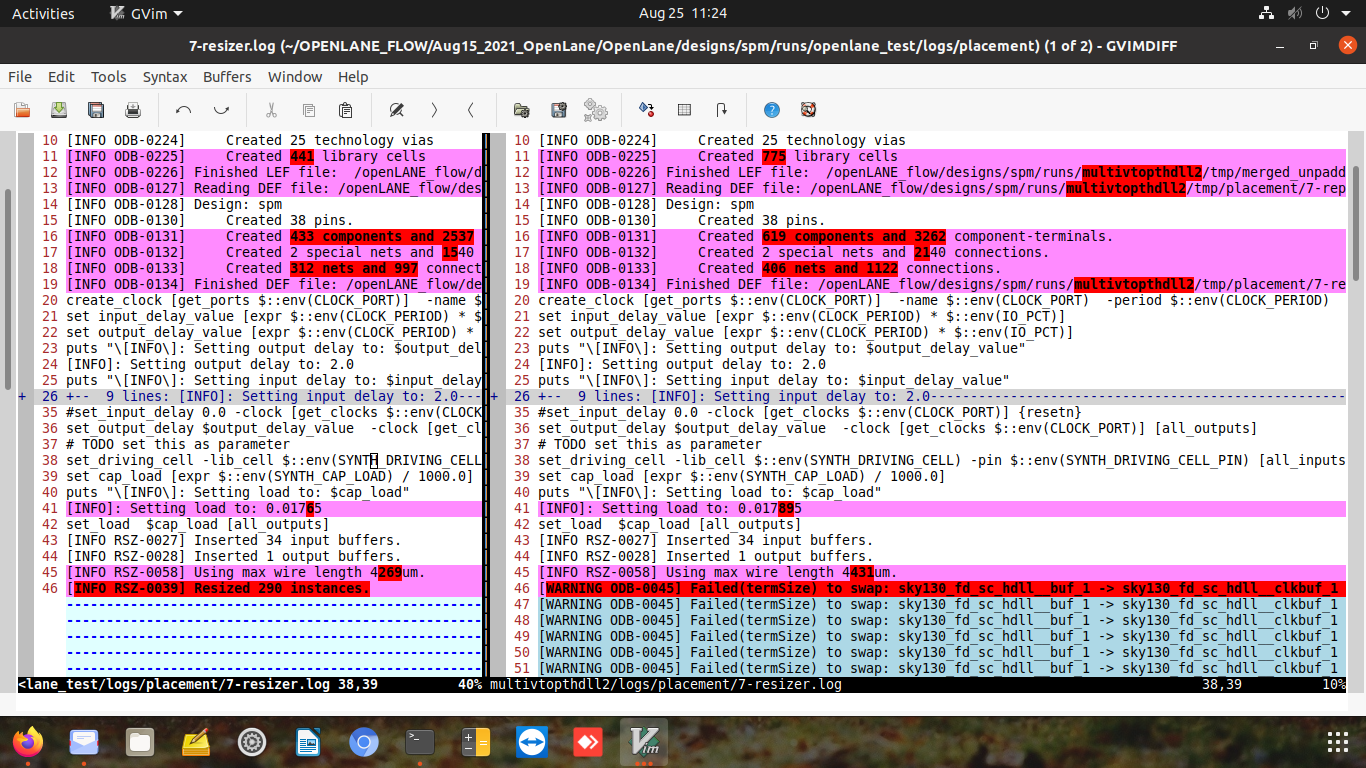The height and width of the screenshot is (768, 1366).
Task: Open Find and Replace tool icon
Action: [396, 110]
